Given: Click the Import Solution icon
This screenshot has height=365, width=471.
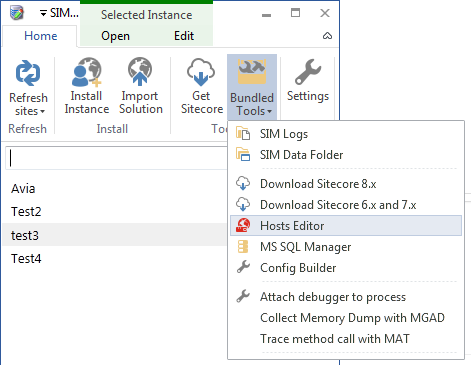Looking at the screenshot, I should (x=140, y=71).
